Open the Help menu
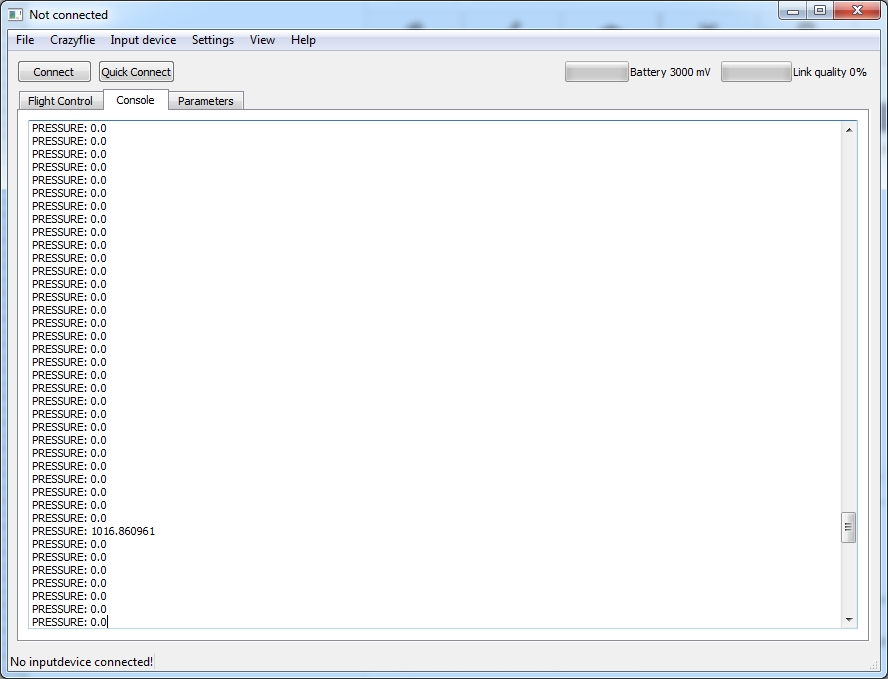888x679 pixels. pyautogui.click(x=303, y=40)
